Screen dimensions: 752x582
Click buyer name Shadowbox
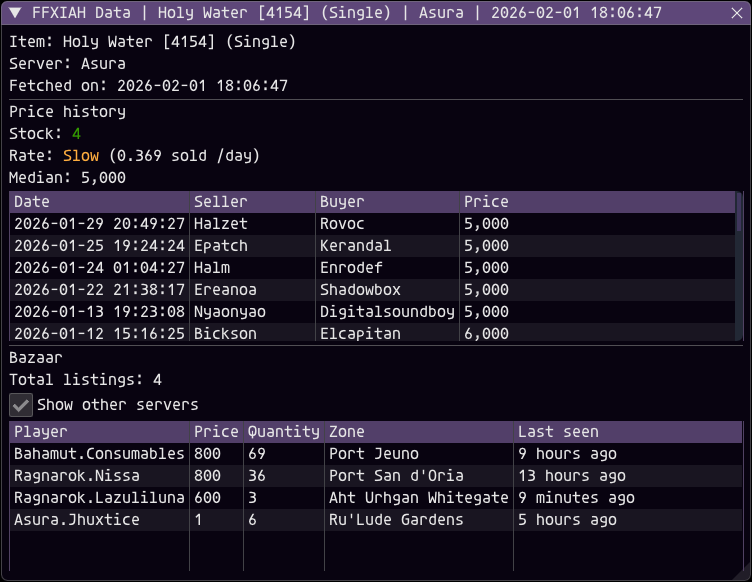click(x=360, y=290)
